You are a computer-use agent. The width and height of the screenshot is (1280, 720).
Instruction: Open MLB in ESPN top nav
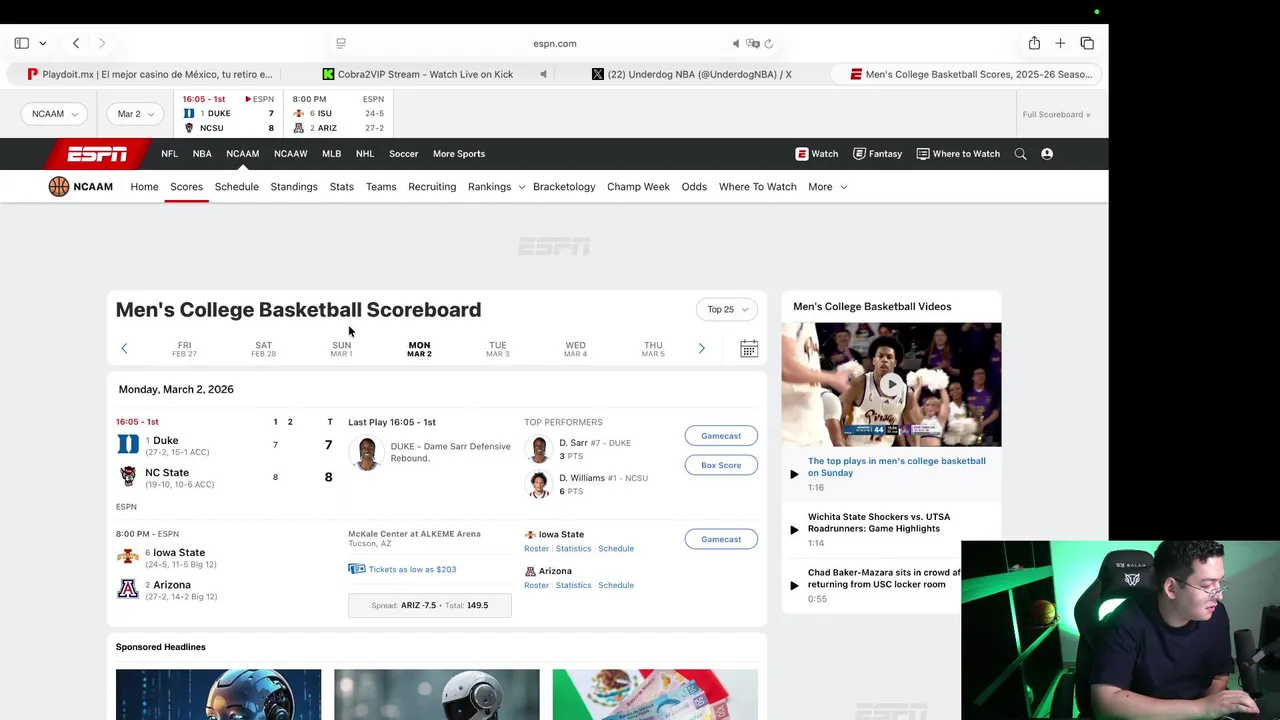coord(331,154)
